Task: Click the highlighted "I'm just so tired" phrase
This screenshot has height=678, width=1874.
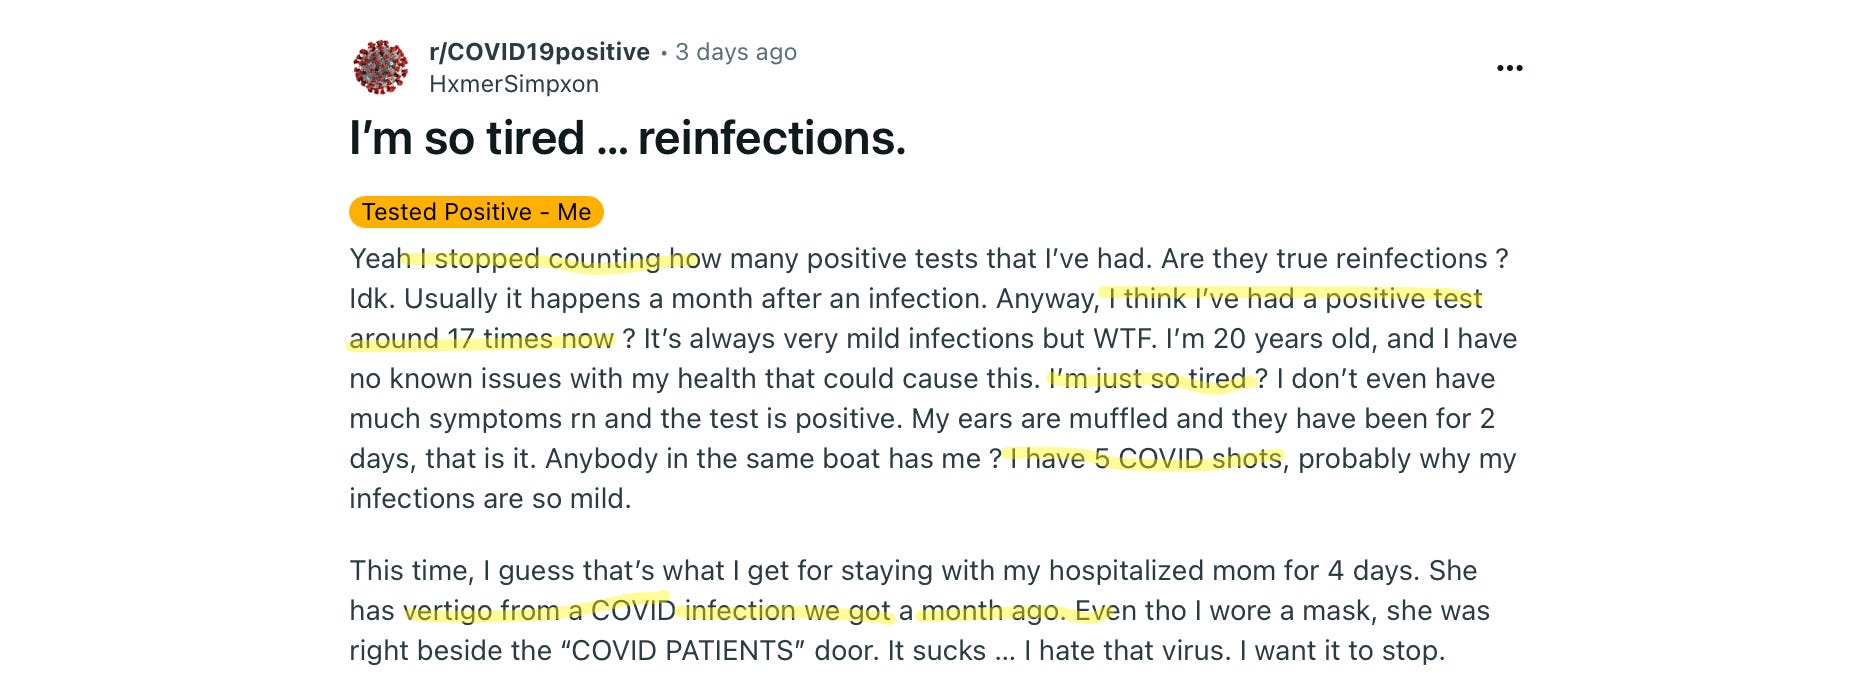Action: 1148,379
